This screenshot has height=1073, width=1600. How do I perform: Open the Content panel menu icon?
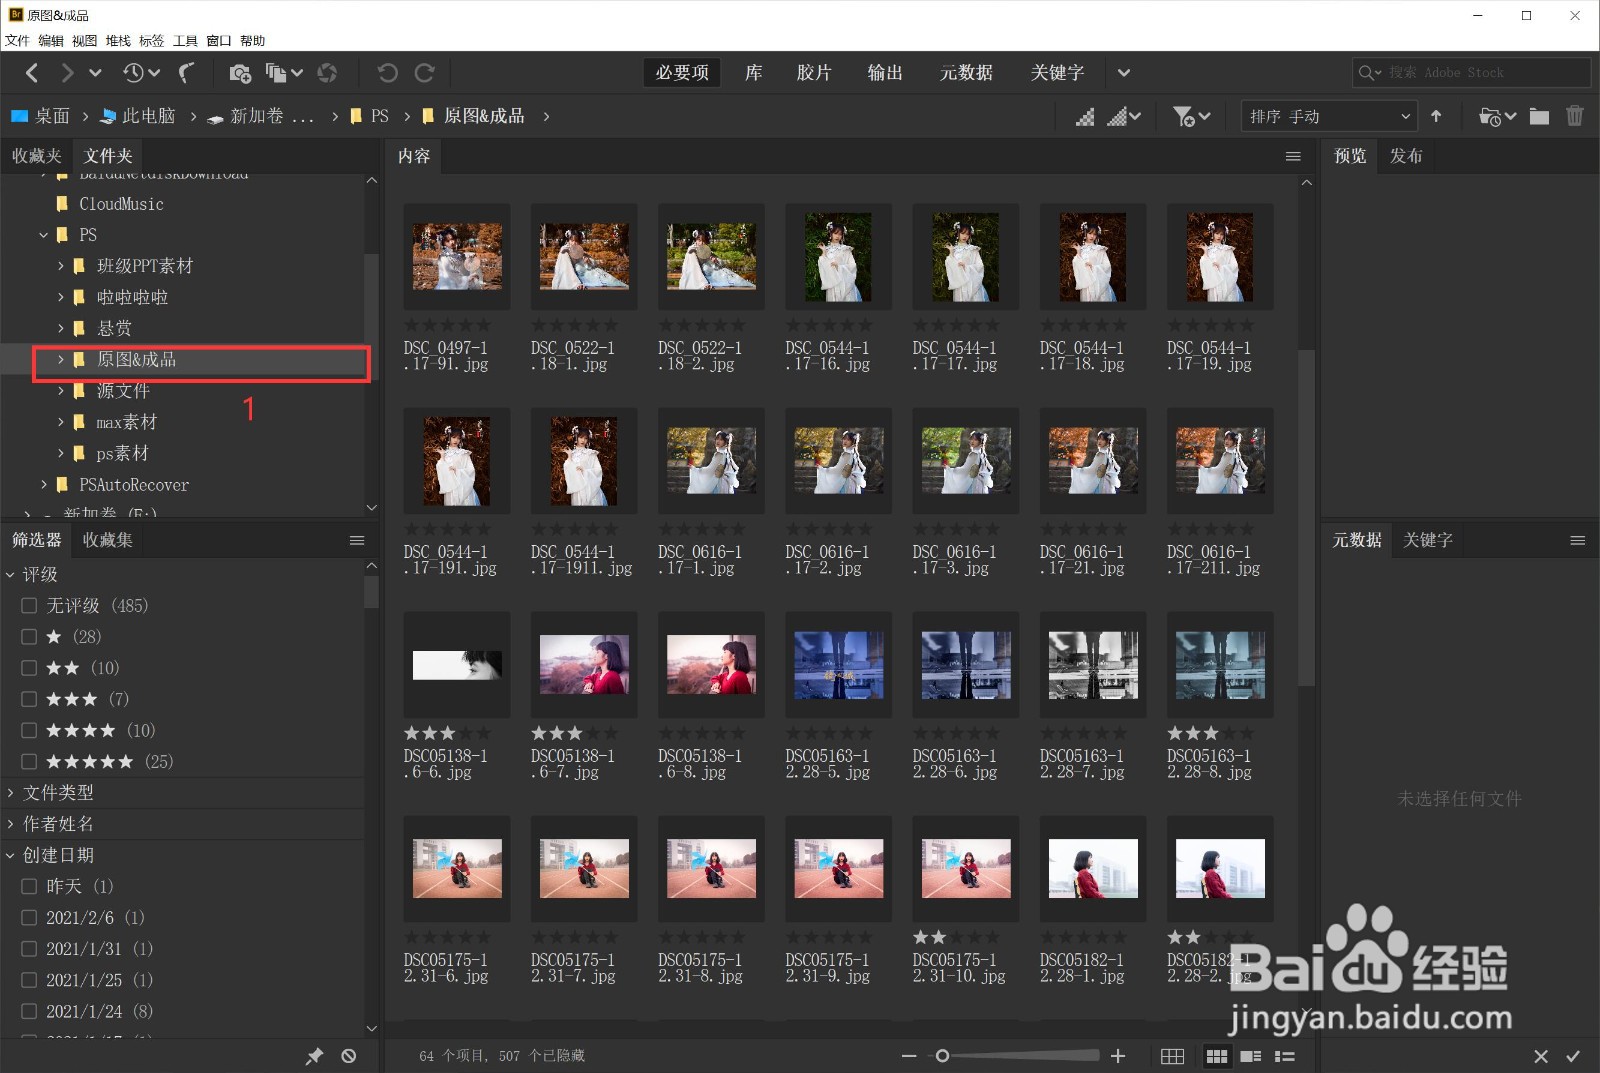point(1293,156)
